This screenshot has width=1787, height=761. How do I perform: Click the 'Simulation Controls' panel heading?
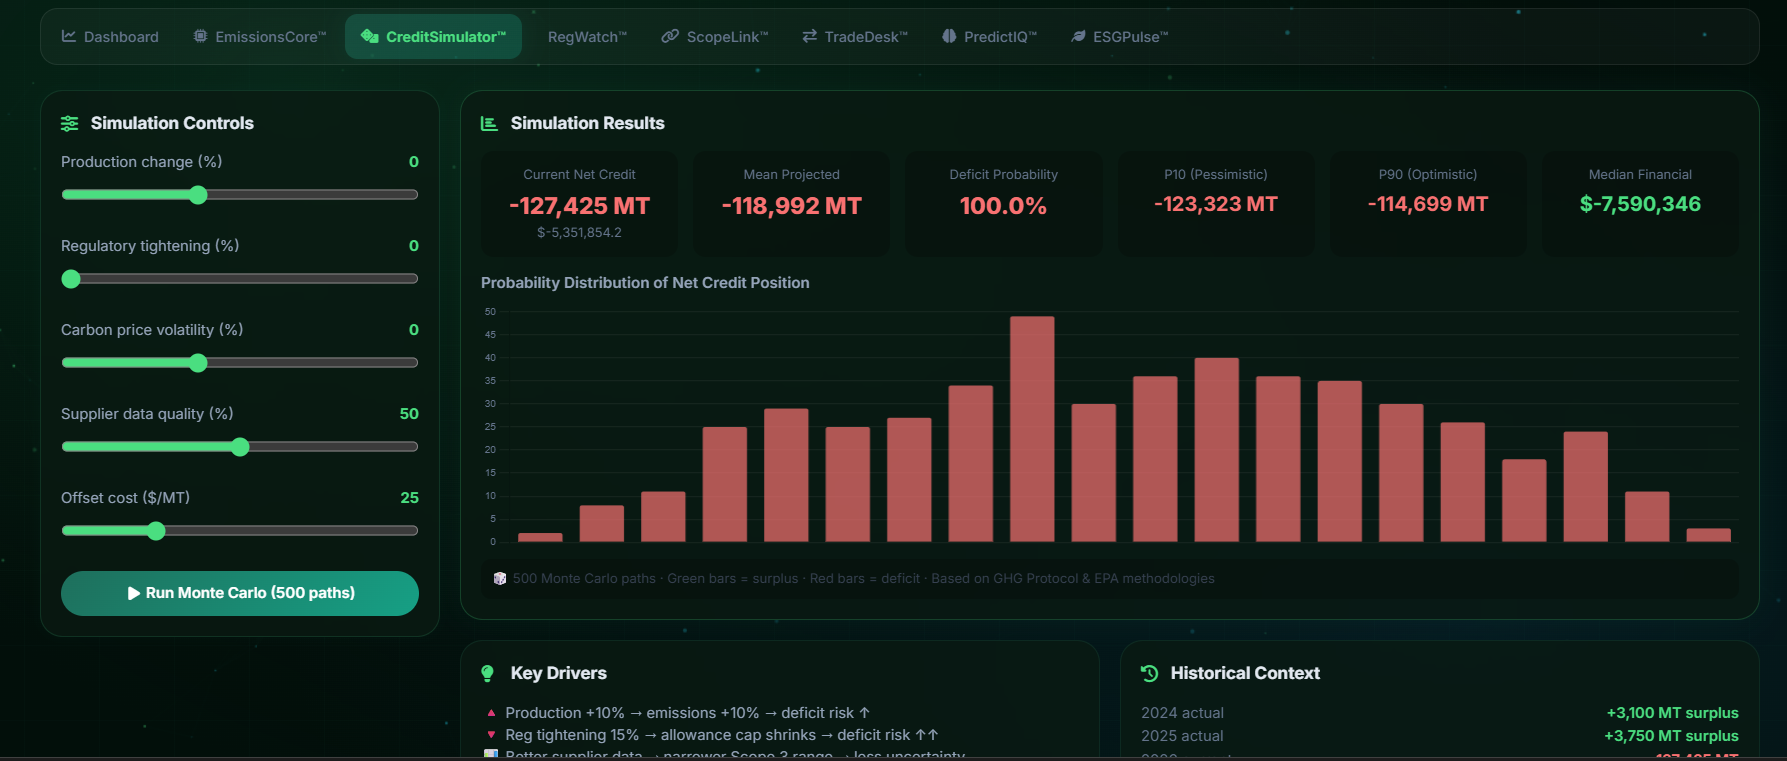(172, 123)
